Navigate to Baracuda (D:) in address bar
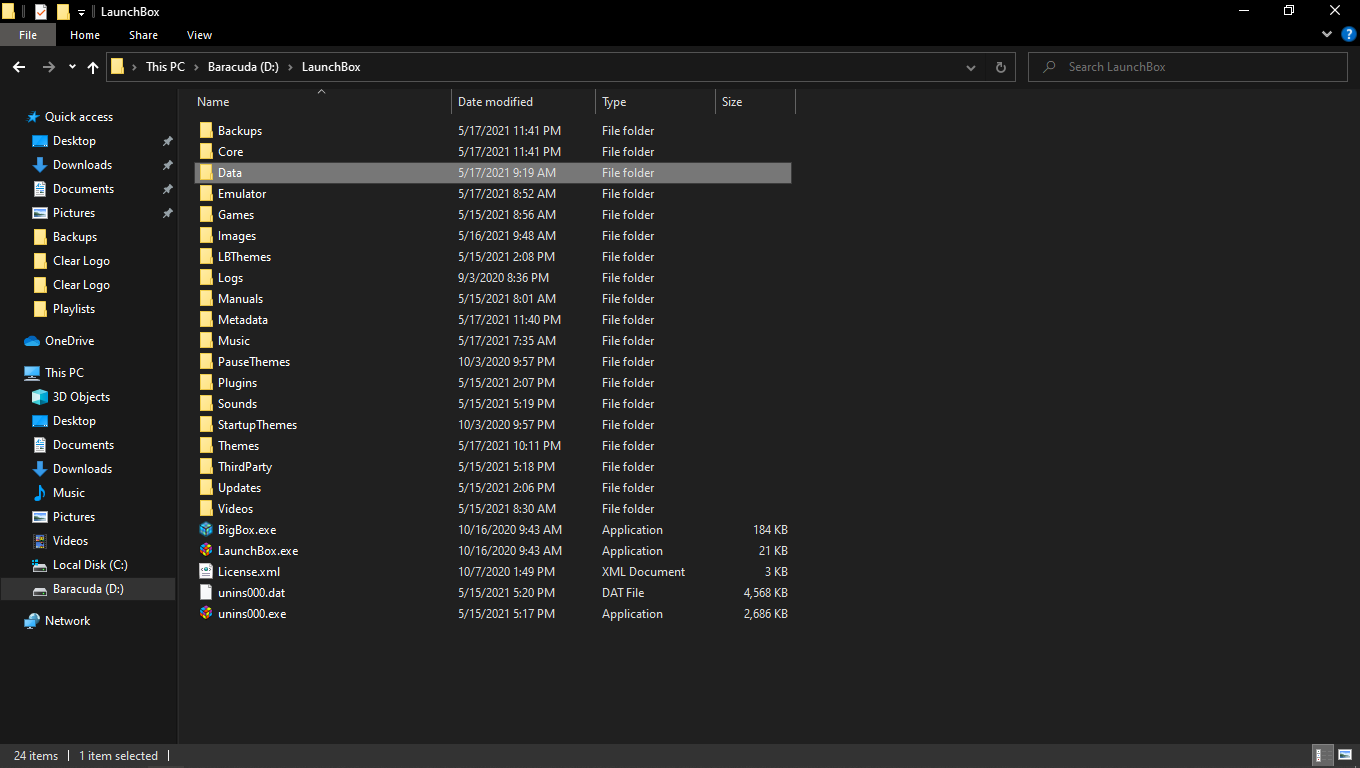Viewport: 1360px width, 768px height. pos(243,67)
